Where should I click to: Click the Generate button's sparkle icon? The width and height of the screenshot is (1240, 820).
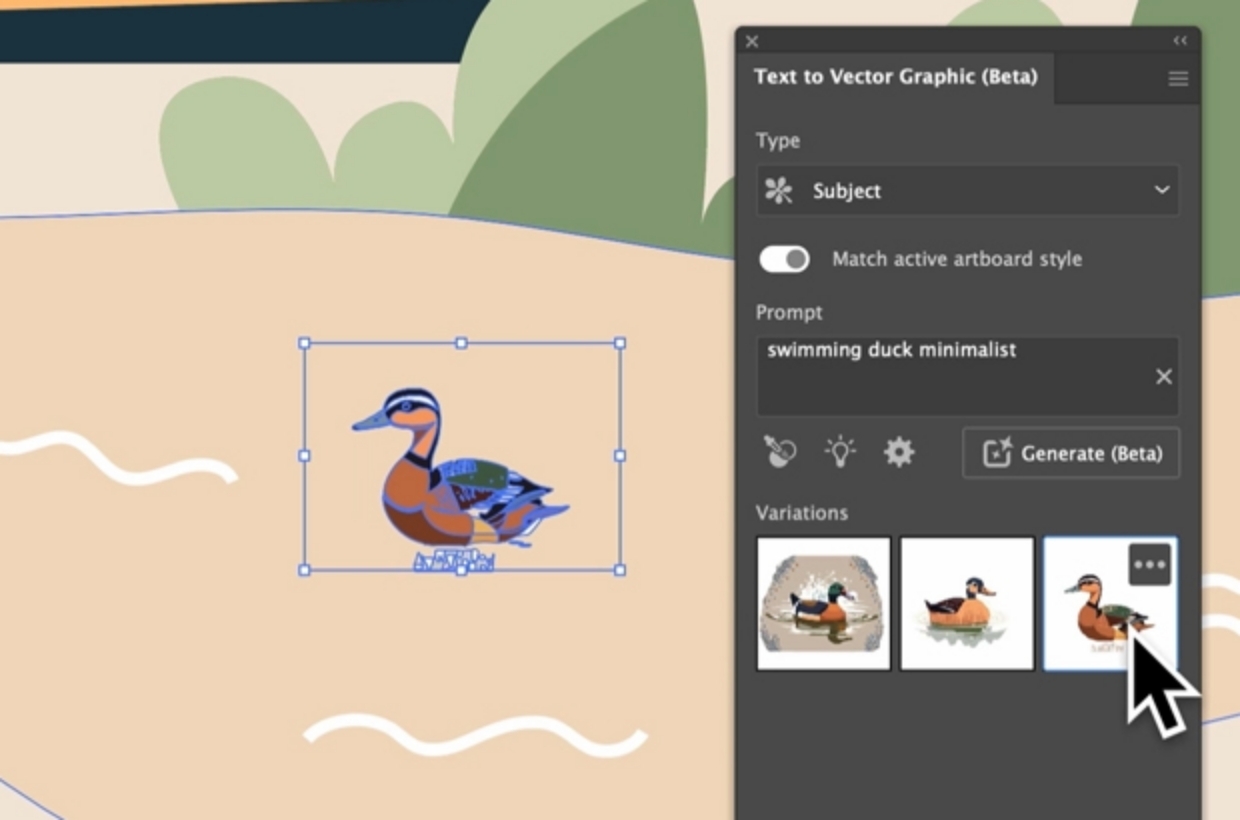996,452
